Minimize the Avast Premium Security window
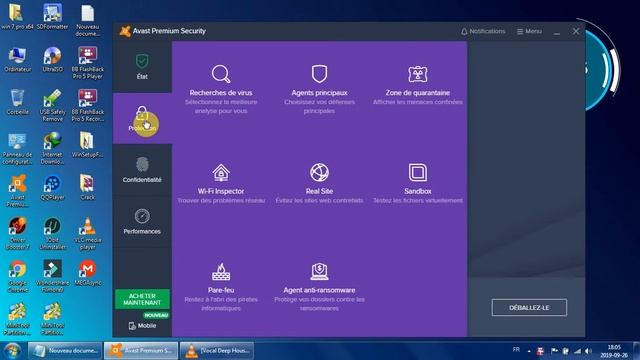 [557, 32]
